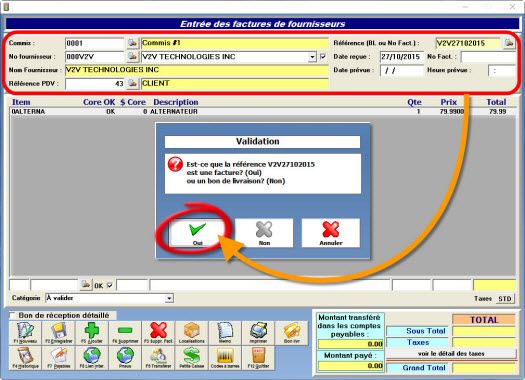
Task: Open the Petite Caisse dollar icon
Action: point(192,358)
